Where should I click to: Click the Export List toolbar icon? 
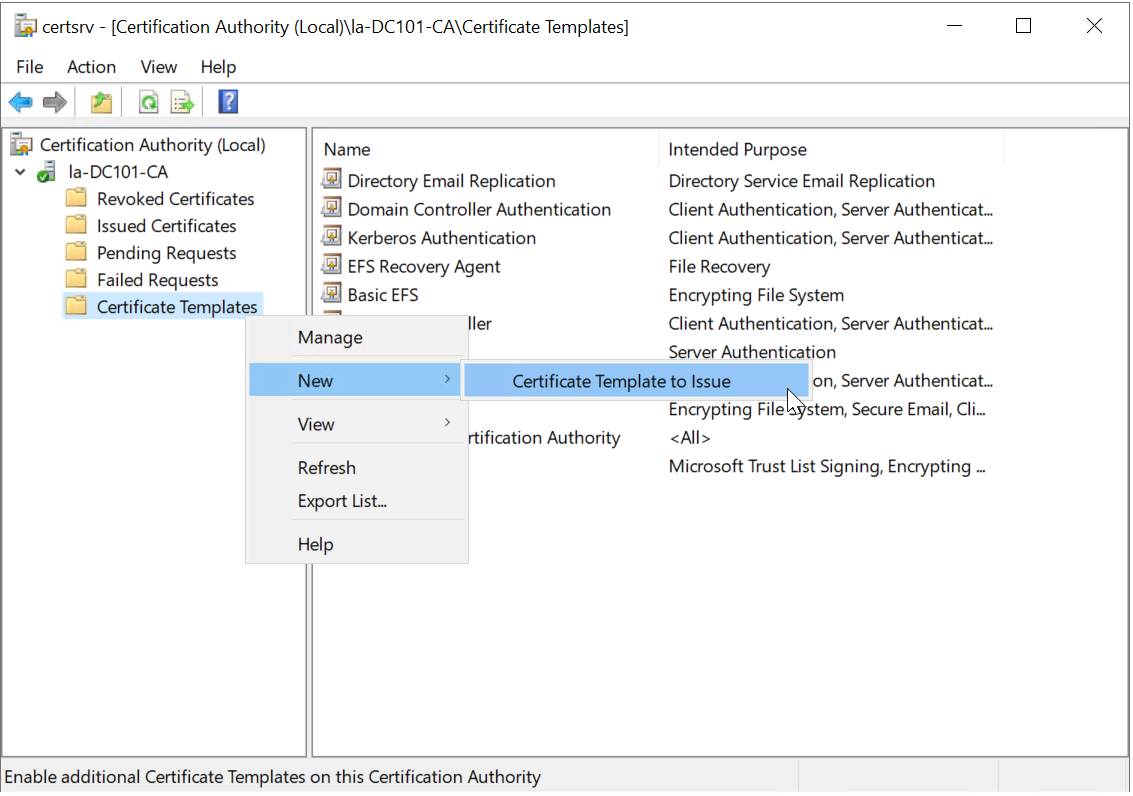click(x=182, y=102)
